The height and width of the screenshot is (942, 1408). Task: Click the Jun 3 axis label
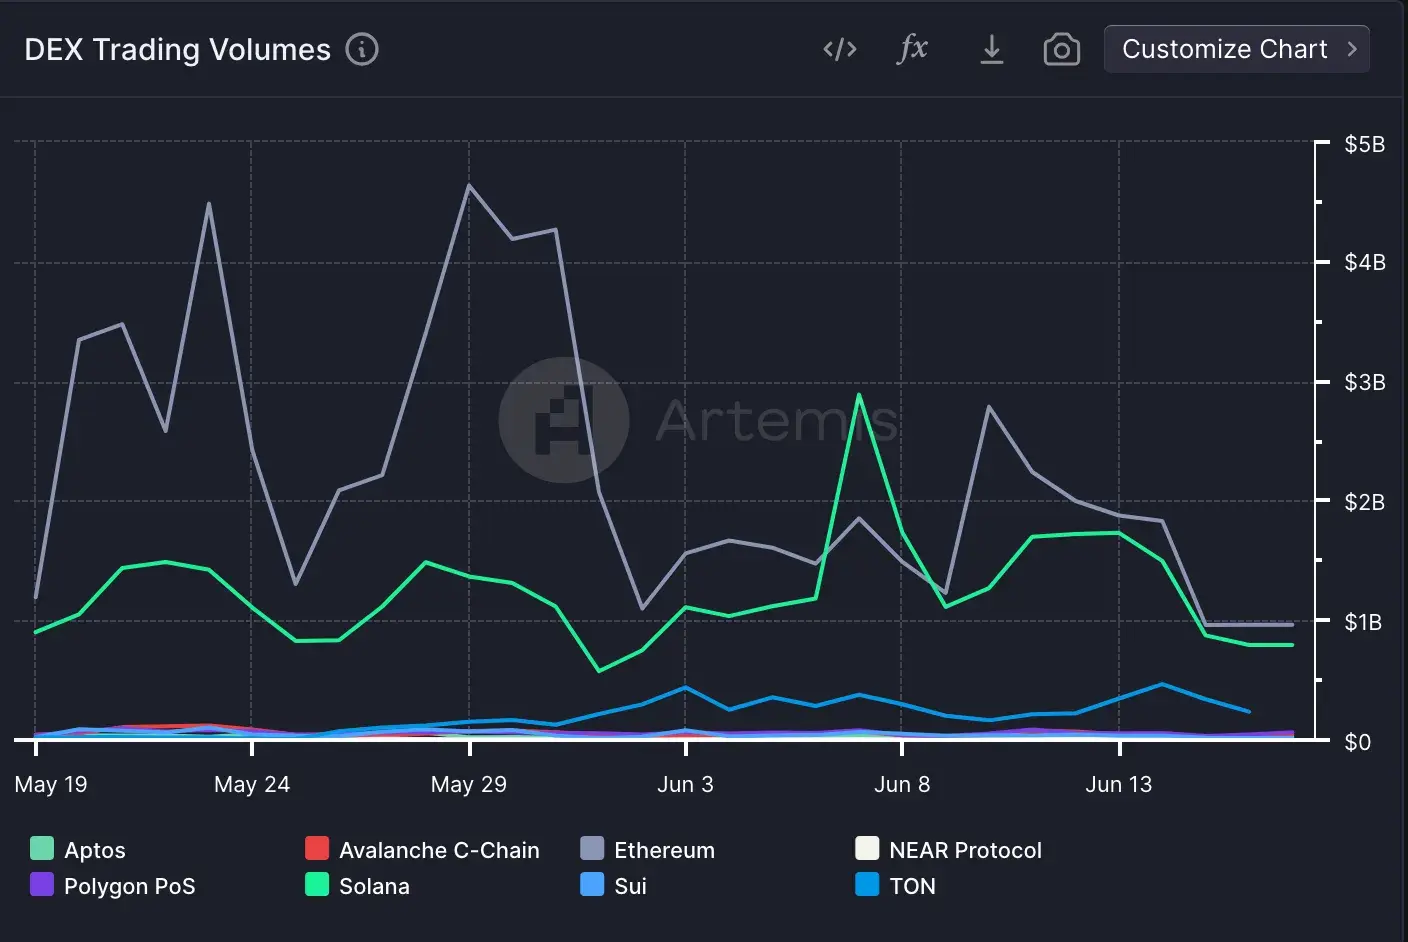click(685, 784)
